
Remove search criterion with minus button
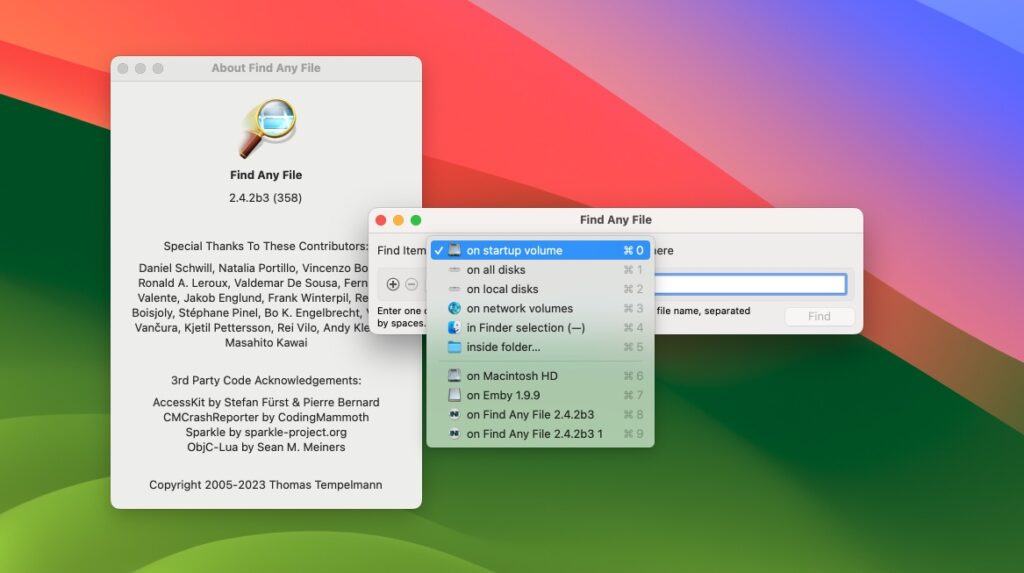[411, 284]
